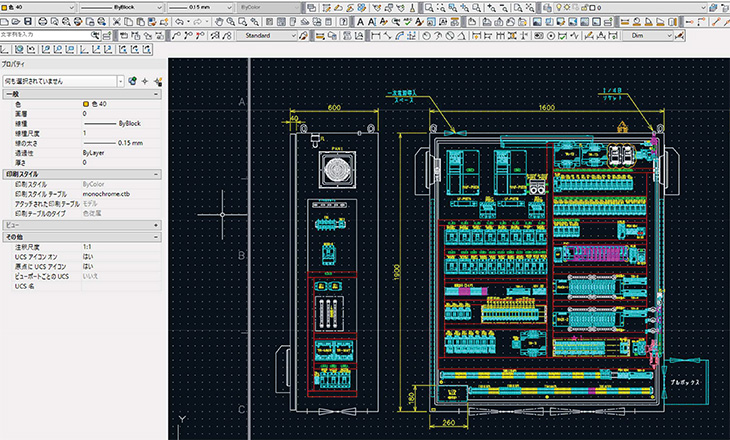730x440 pixels.
Task: Click the 色 40 color swatch in properties
Action: click(86, 104)
